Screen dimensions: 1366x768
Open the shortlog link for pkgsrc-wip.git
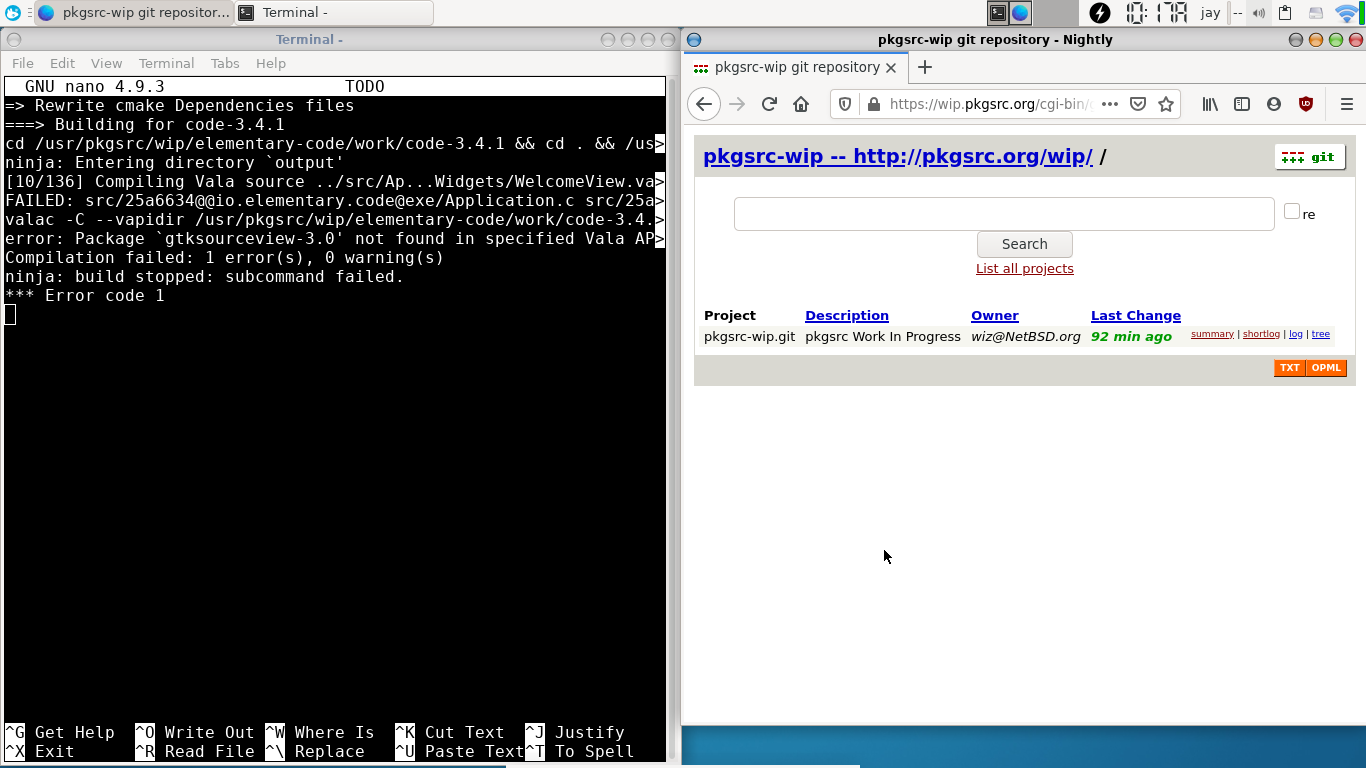1261,334
